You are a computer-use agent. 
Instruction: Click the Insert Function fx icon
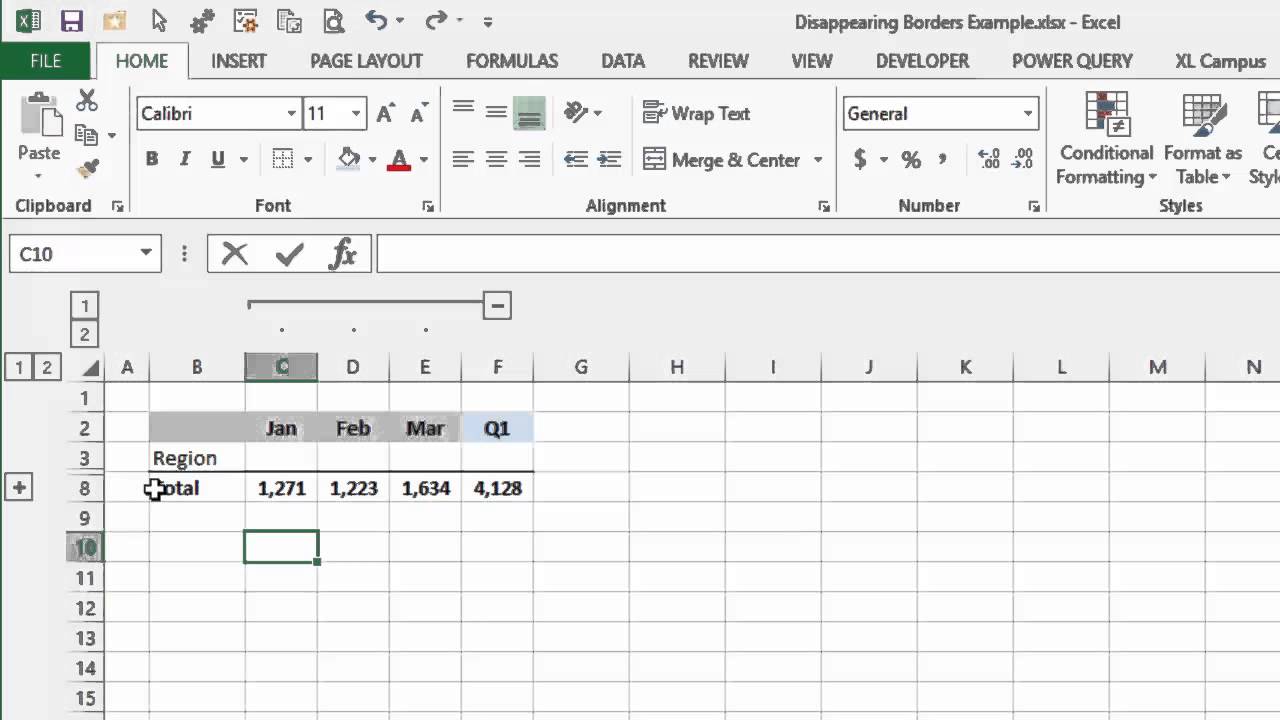tap(343, 254)
